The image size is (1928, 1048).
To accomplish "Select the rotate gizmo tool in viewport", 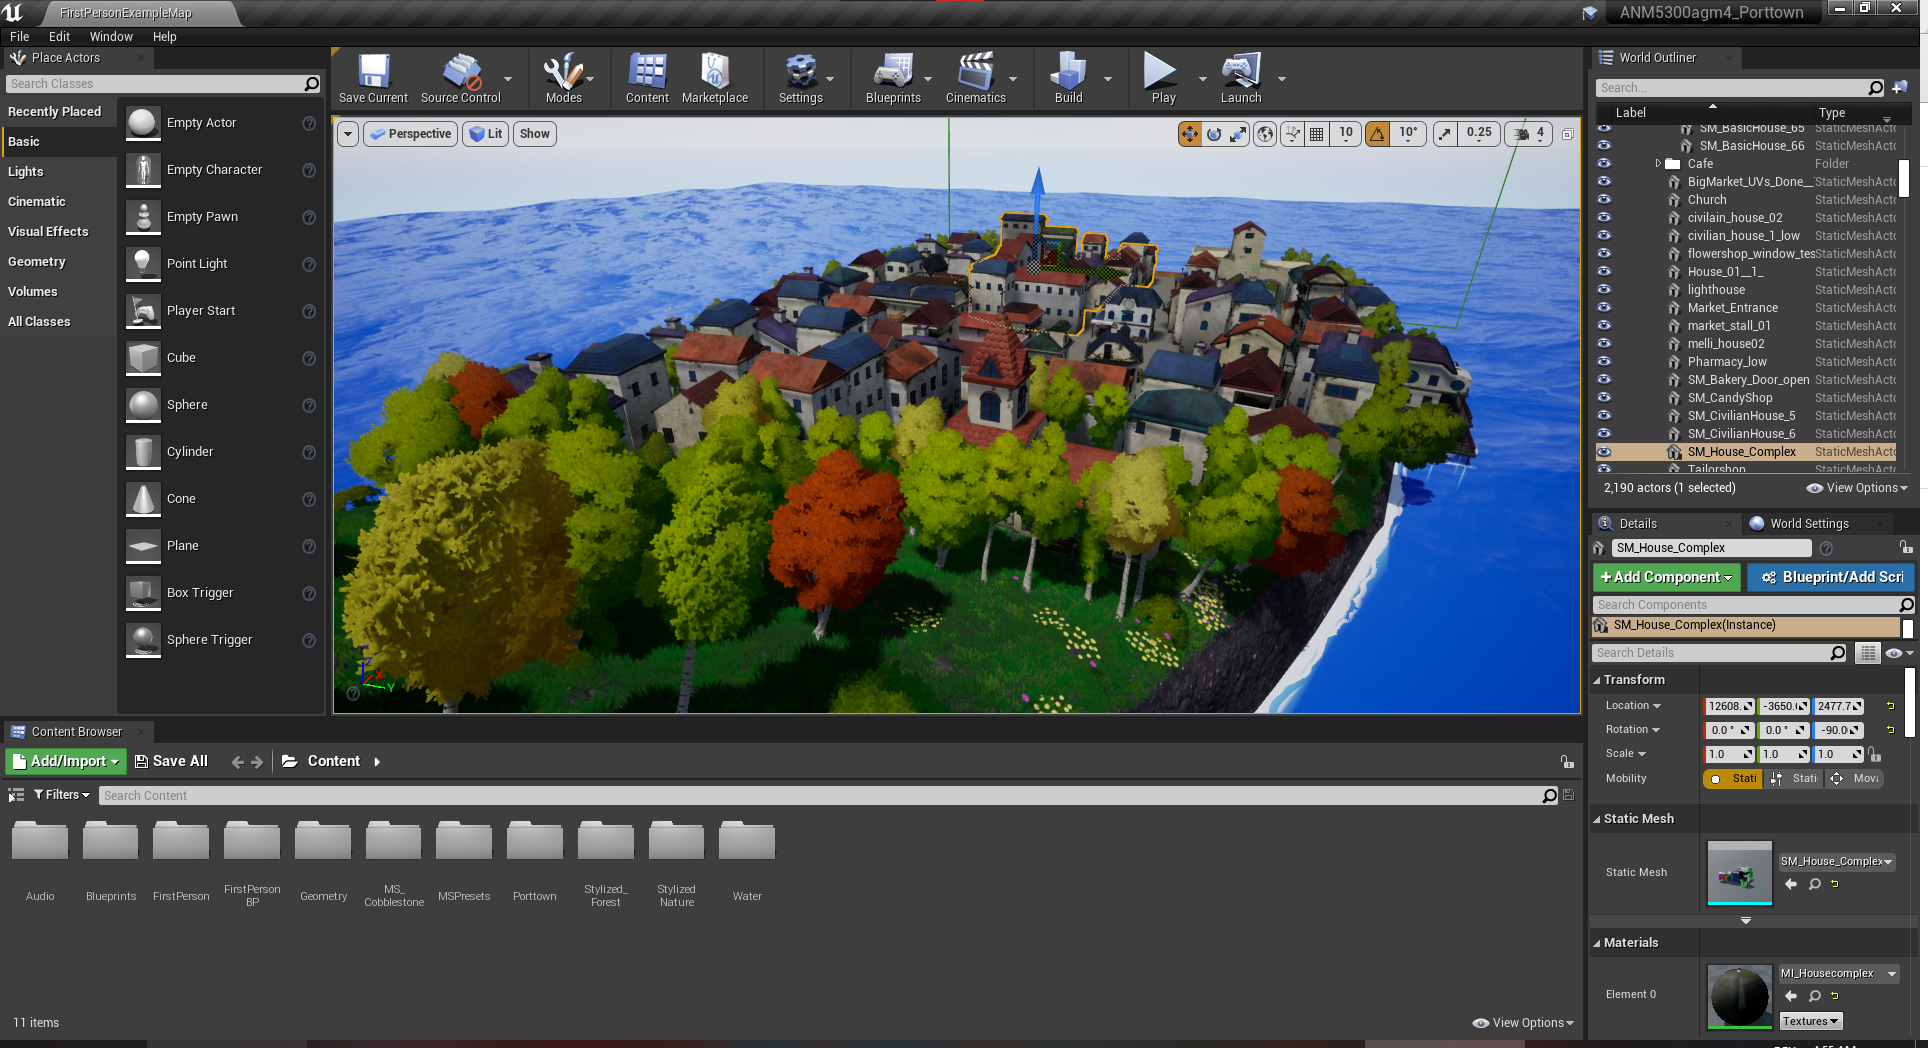I will click(x=1214, y=134).
